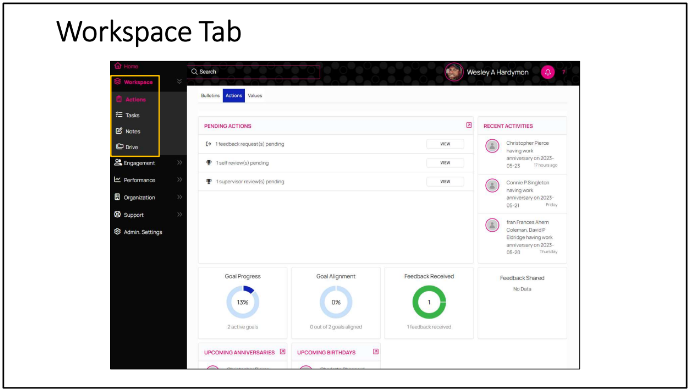The image size is (691, 392).
Task: Click the Drive folder icon
Action: click(x=119, y=146)
